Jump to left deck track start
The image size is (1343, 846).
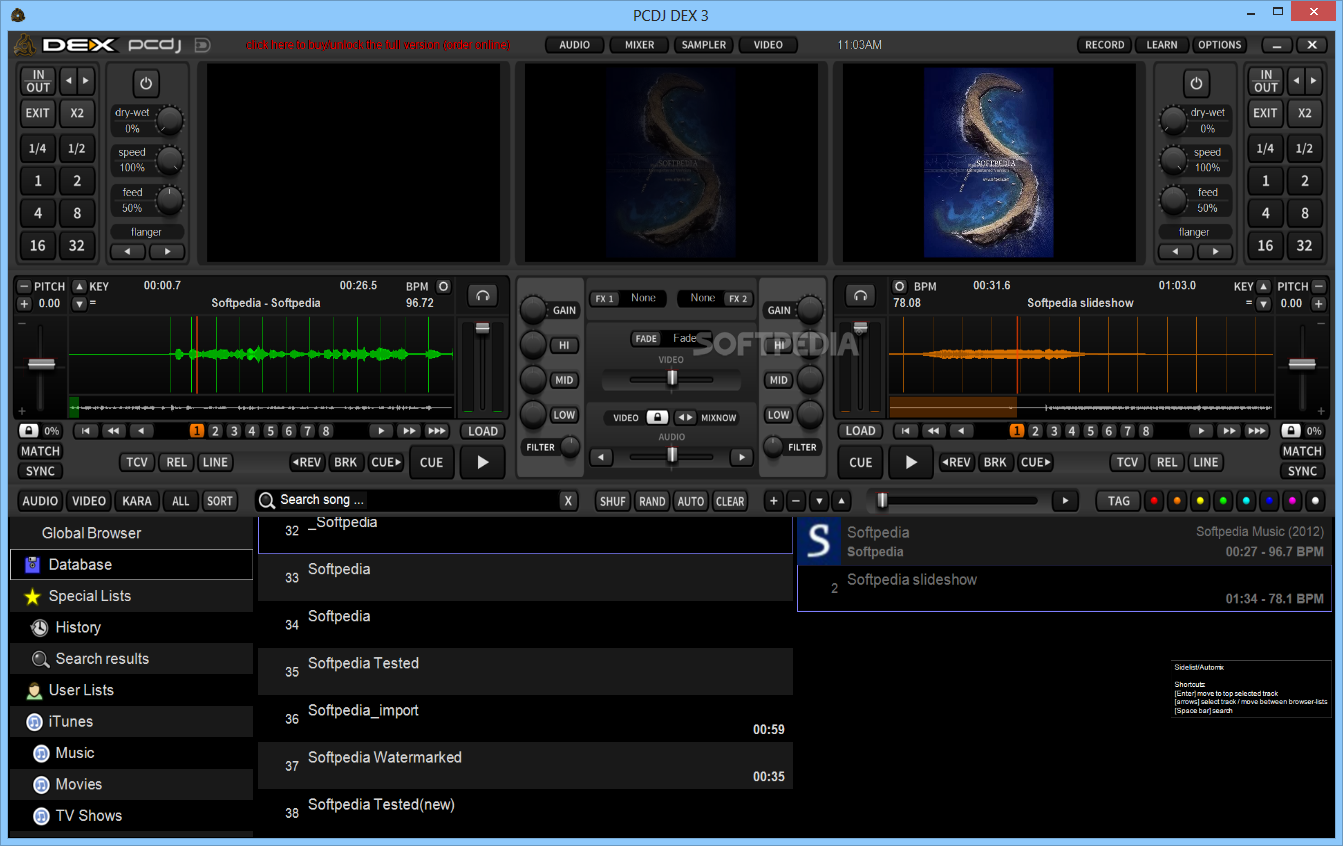click(86, 431)
